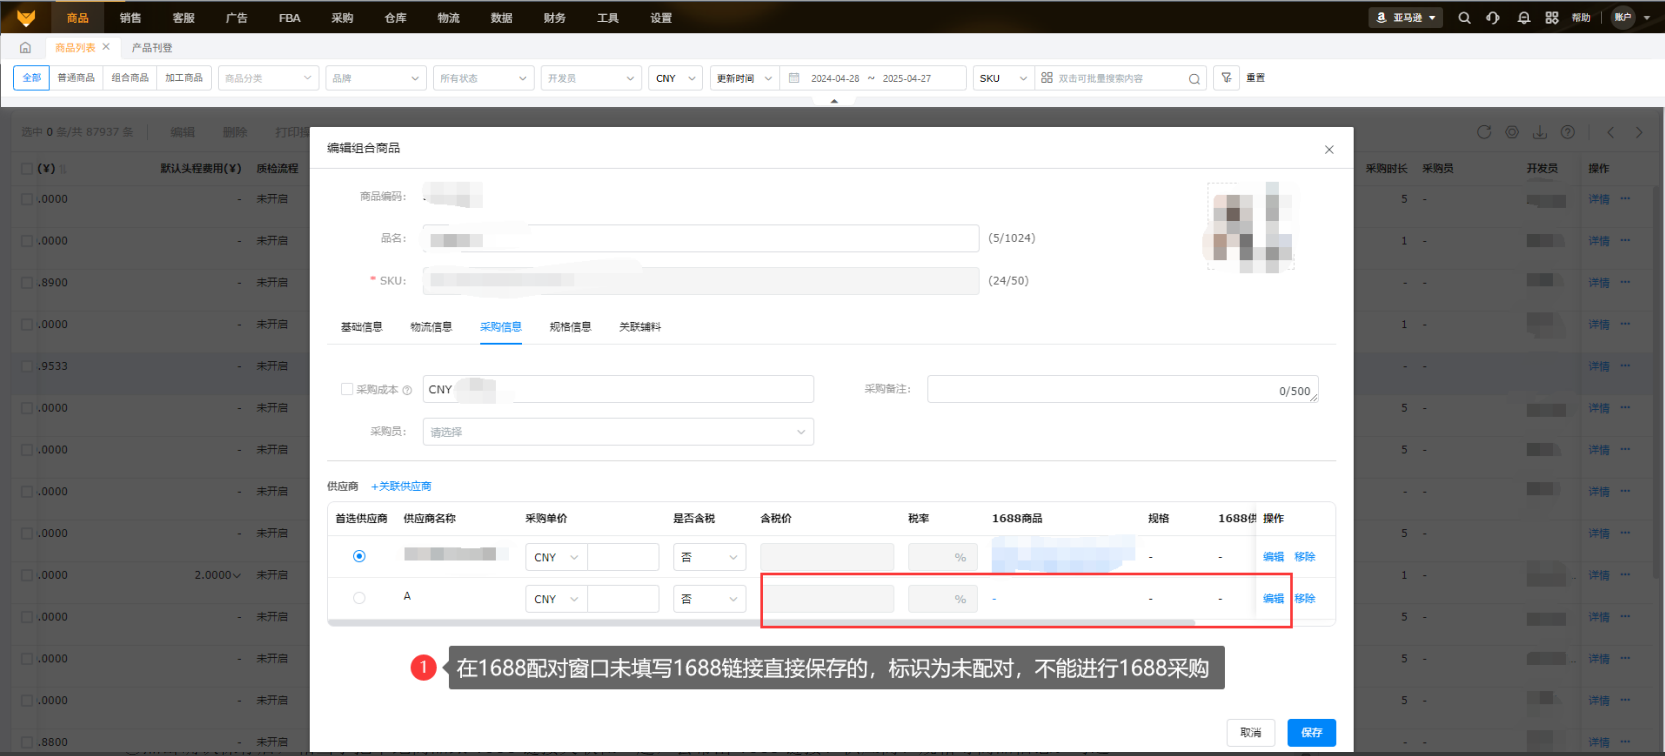Select supplier A as preferred supplier
The height and width of the screenshot is (756, 1665).
(359, 598)
